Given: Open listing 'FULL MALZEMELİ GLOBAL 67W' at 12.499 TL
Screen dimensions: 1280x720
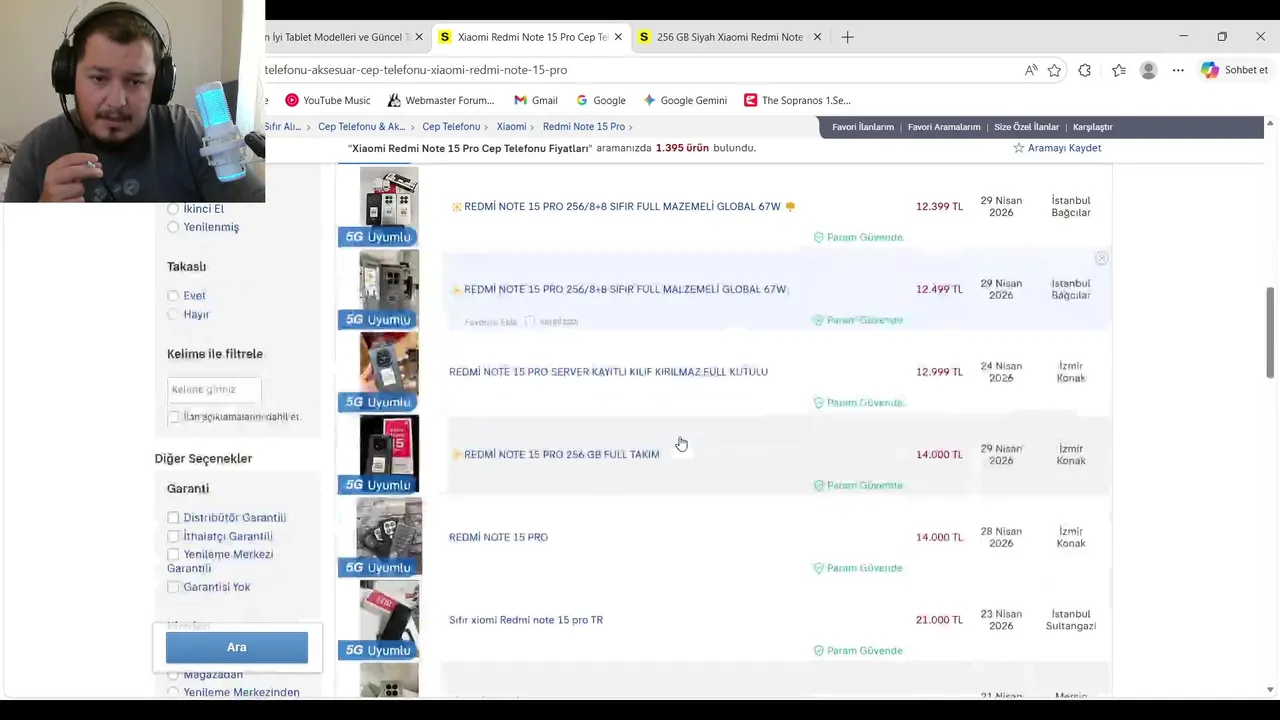Looking at the screenshot, I should 625,289.
